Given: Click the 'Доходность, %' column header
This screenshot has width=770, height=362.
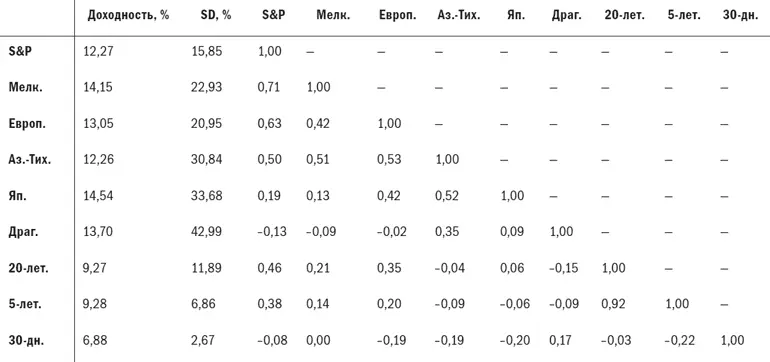Looking at the screenshot, I should click(x=128, y=15).
